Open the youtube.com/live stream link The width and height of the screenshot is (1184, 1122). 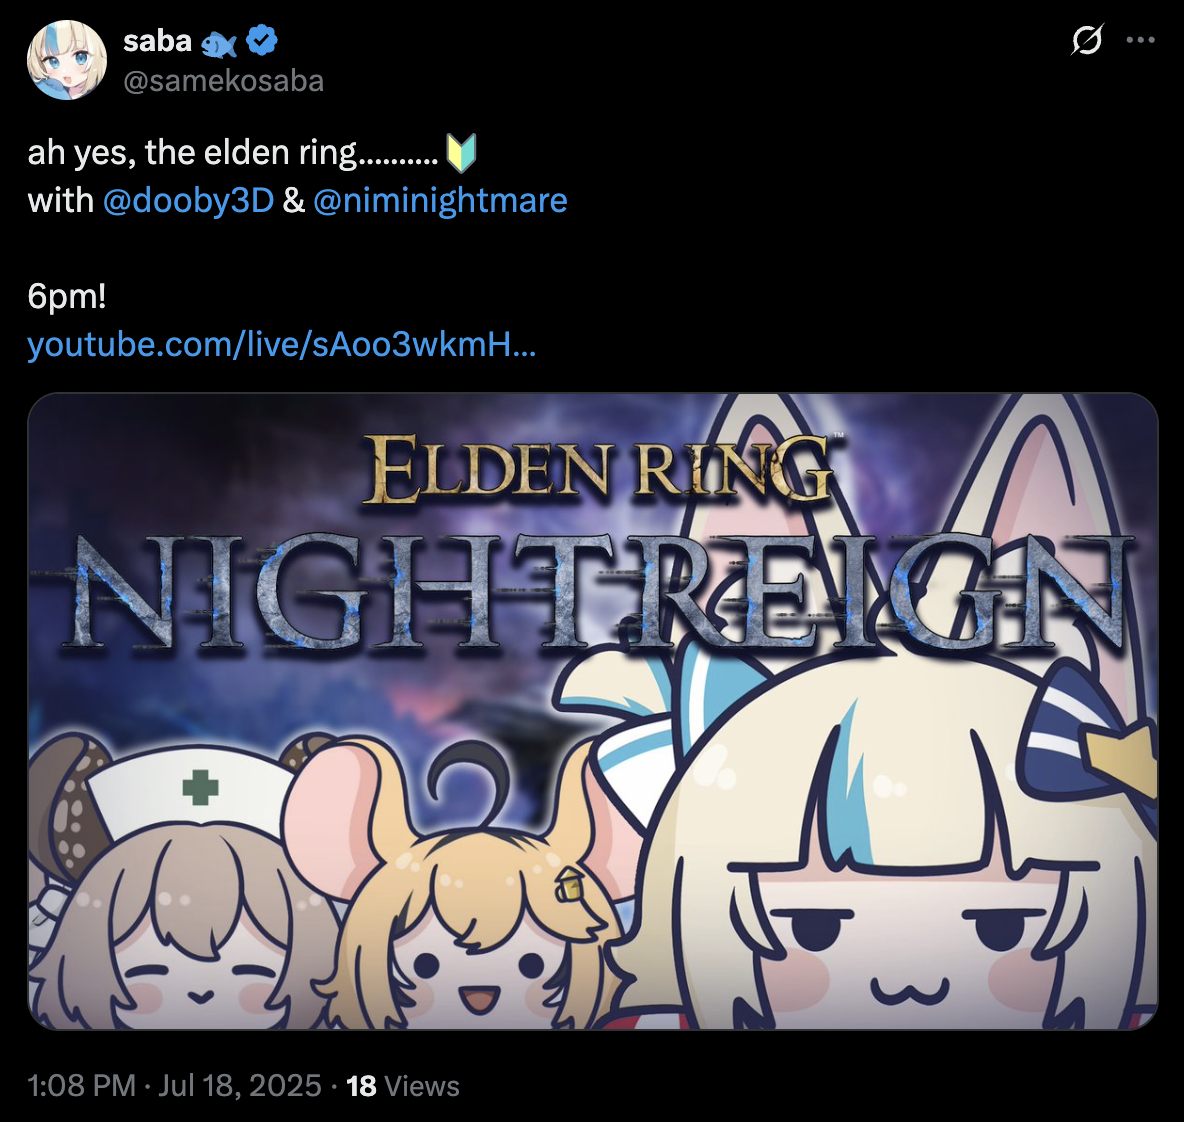coord(282,345)
